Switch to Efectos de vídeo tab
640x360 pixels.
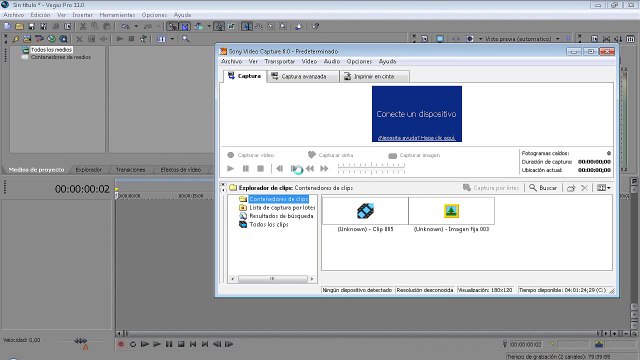[180, 169]
